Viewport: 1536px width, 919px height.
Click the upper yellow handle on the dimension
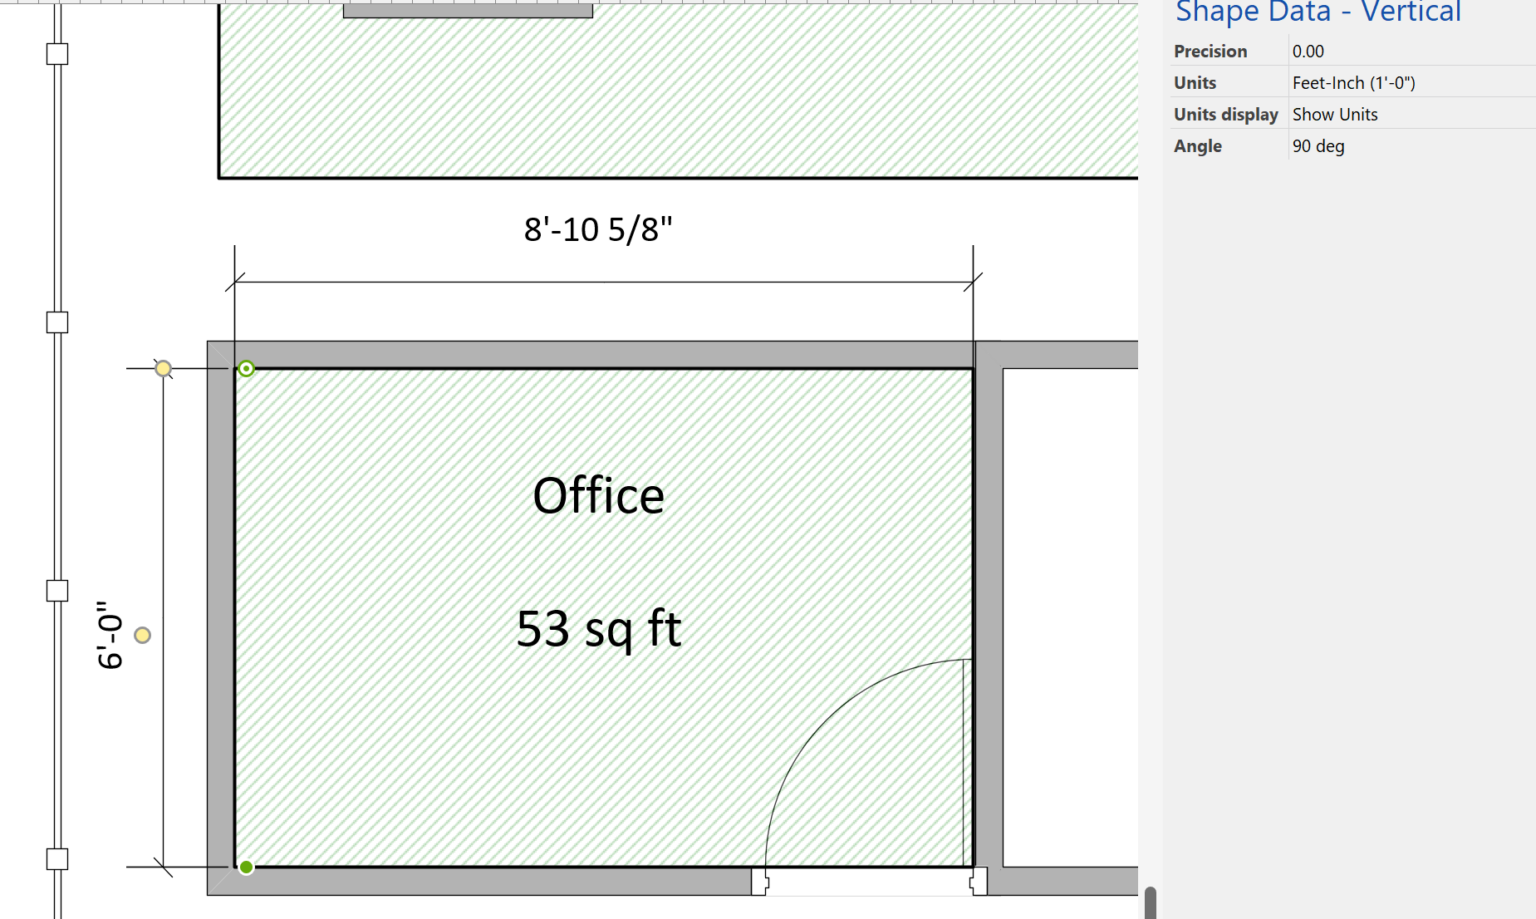163,369
